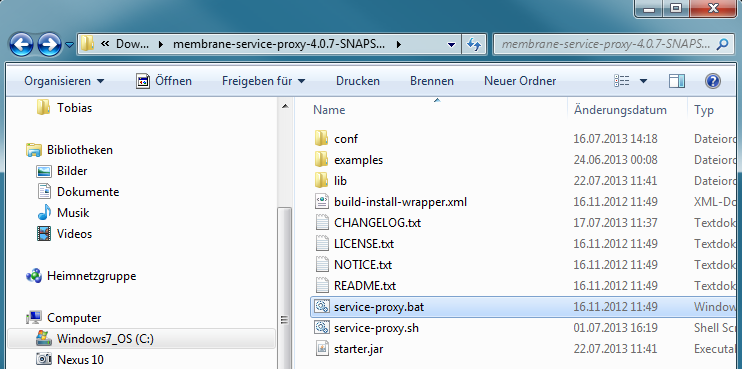Click the starter.jar file name
The image size is (742, 369).
pos(358,349)
